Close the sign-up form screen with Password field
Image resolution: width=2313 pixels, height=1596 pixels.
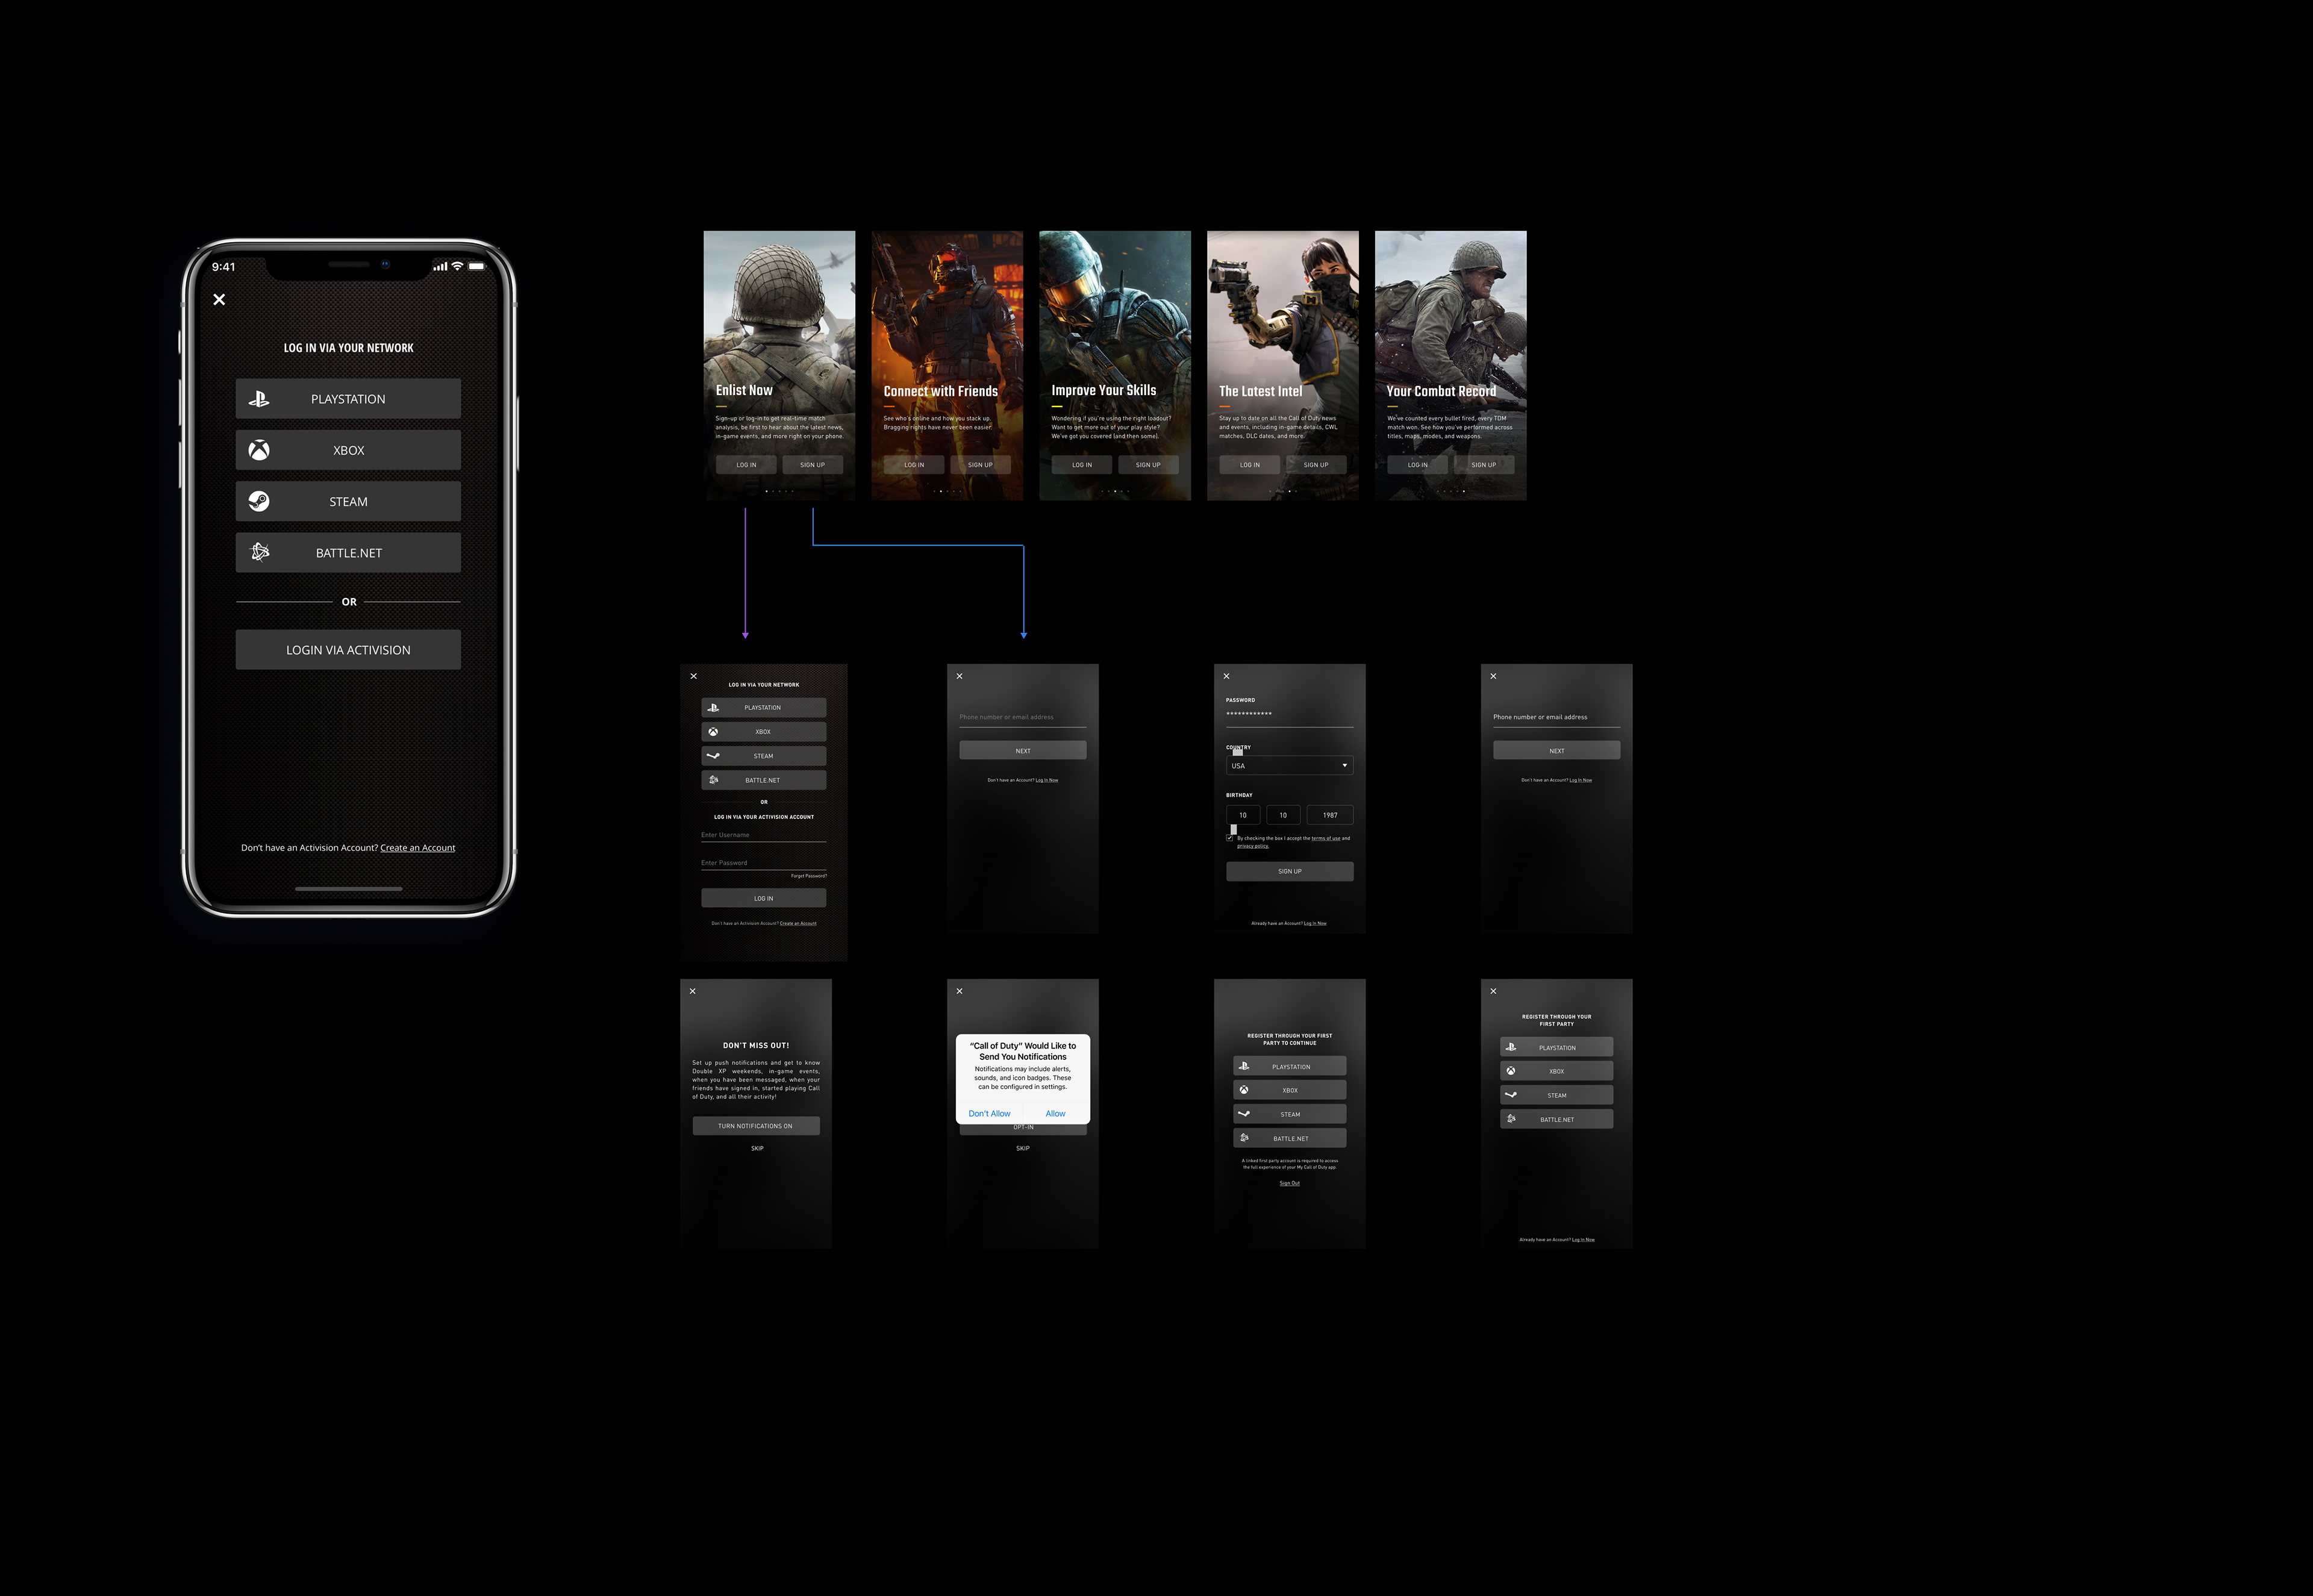pyautogui.click(x=1226, y=676)
